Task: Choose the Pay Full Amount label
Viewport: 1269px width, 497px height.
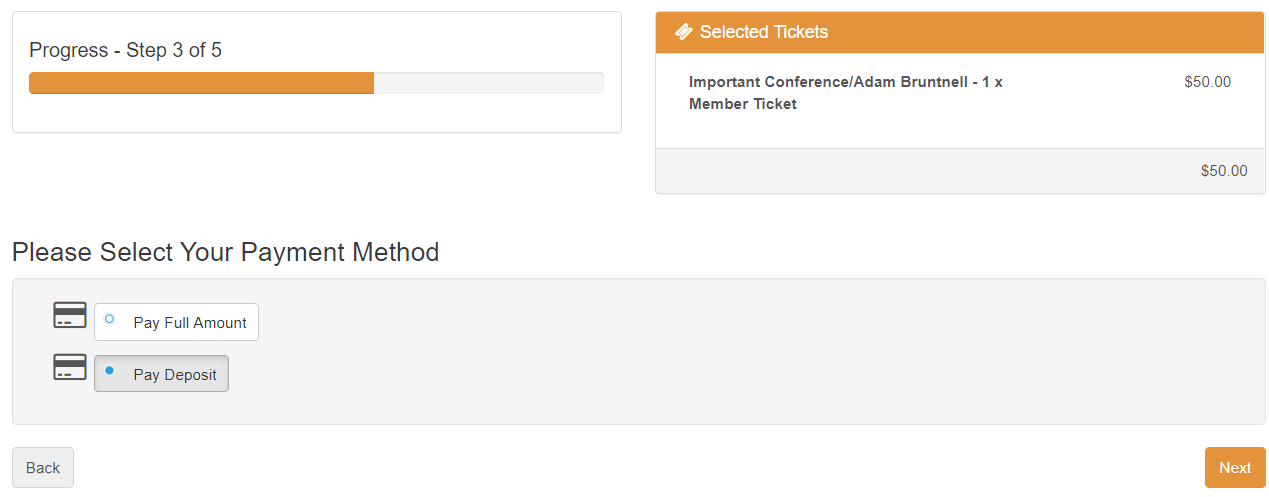Action: (x=189, y=323)
